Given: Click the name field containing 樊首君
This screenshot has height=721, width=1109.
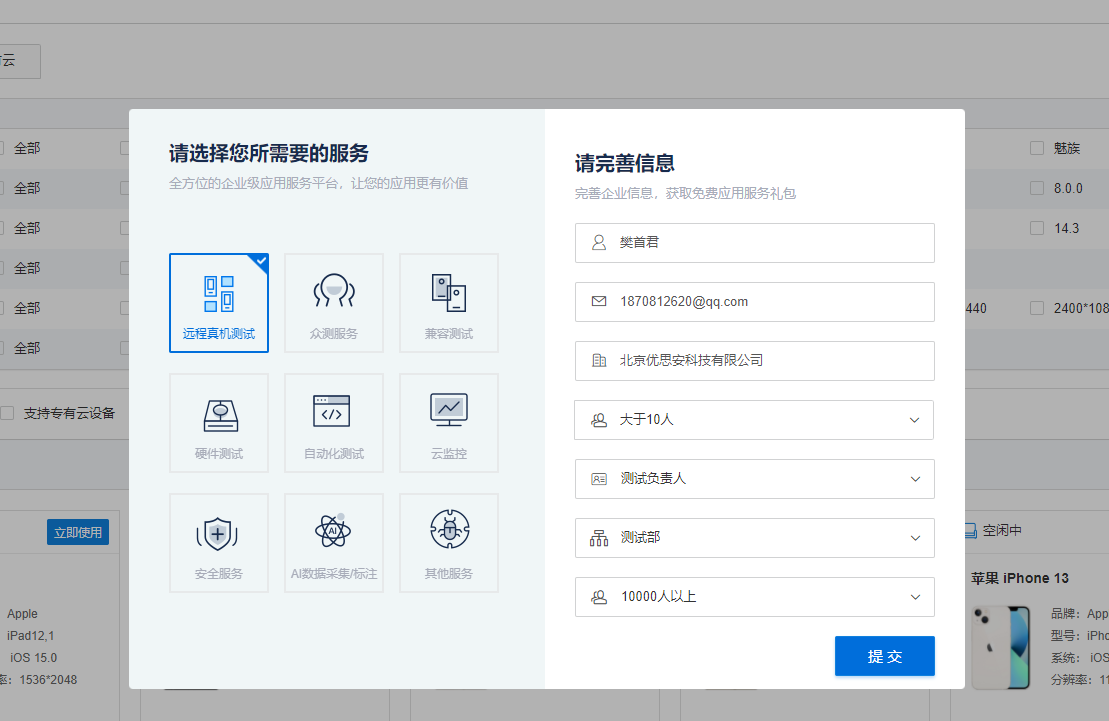Looking at the screenshot, I should click(x=755, y=243).
